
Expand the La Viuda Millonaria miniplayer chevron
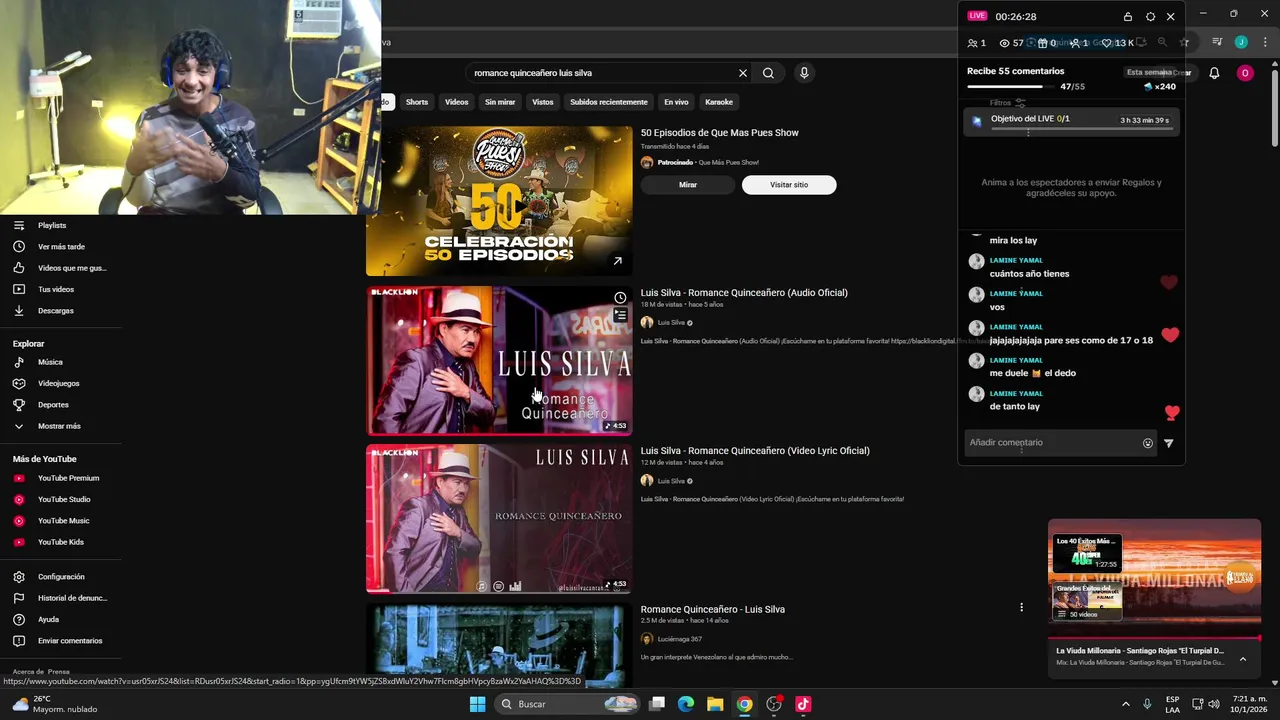pos(1243,659)
